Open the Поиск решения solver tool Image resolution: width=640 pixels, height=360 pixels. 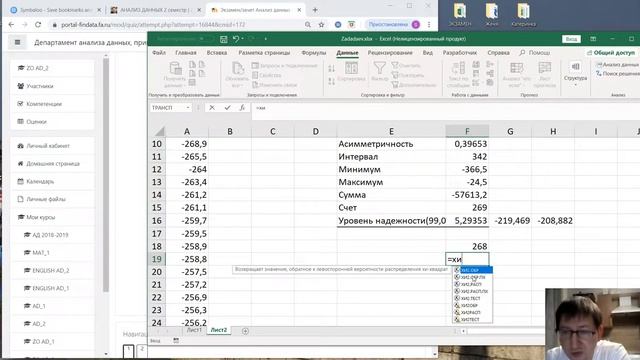coord(618,73)
